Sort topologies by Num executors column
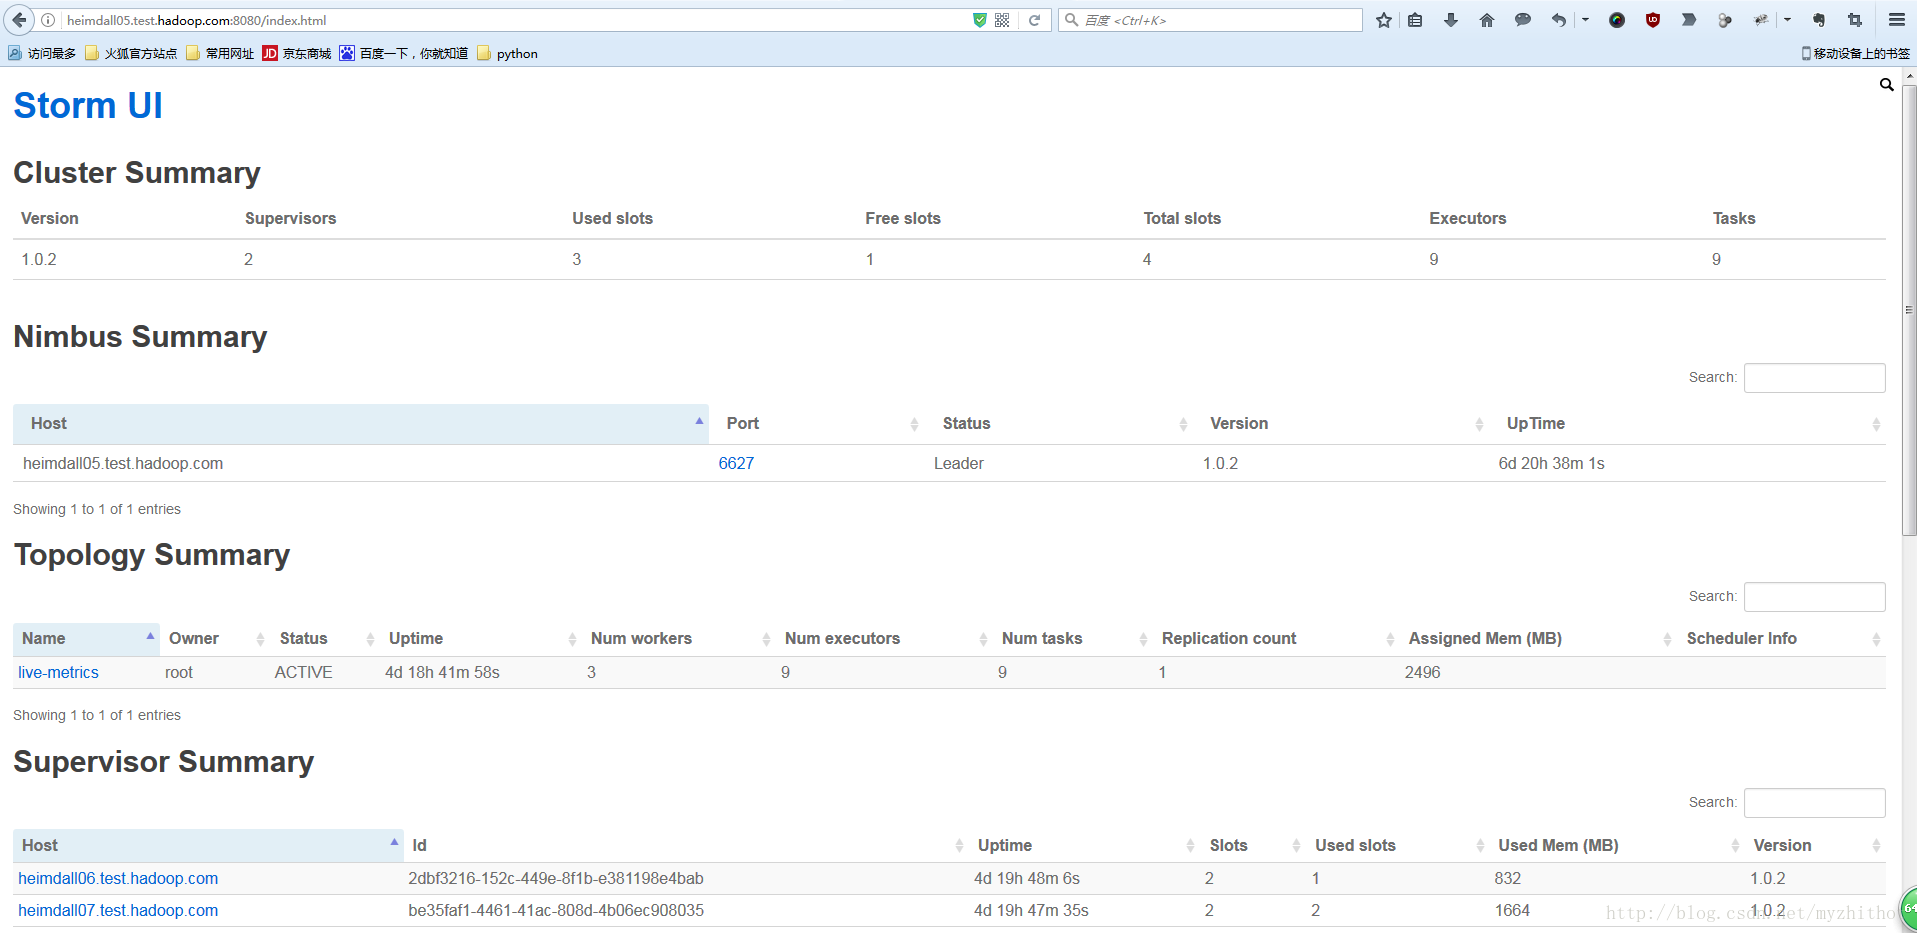1917x933 pixels. 884,639
